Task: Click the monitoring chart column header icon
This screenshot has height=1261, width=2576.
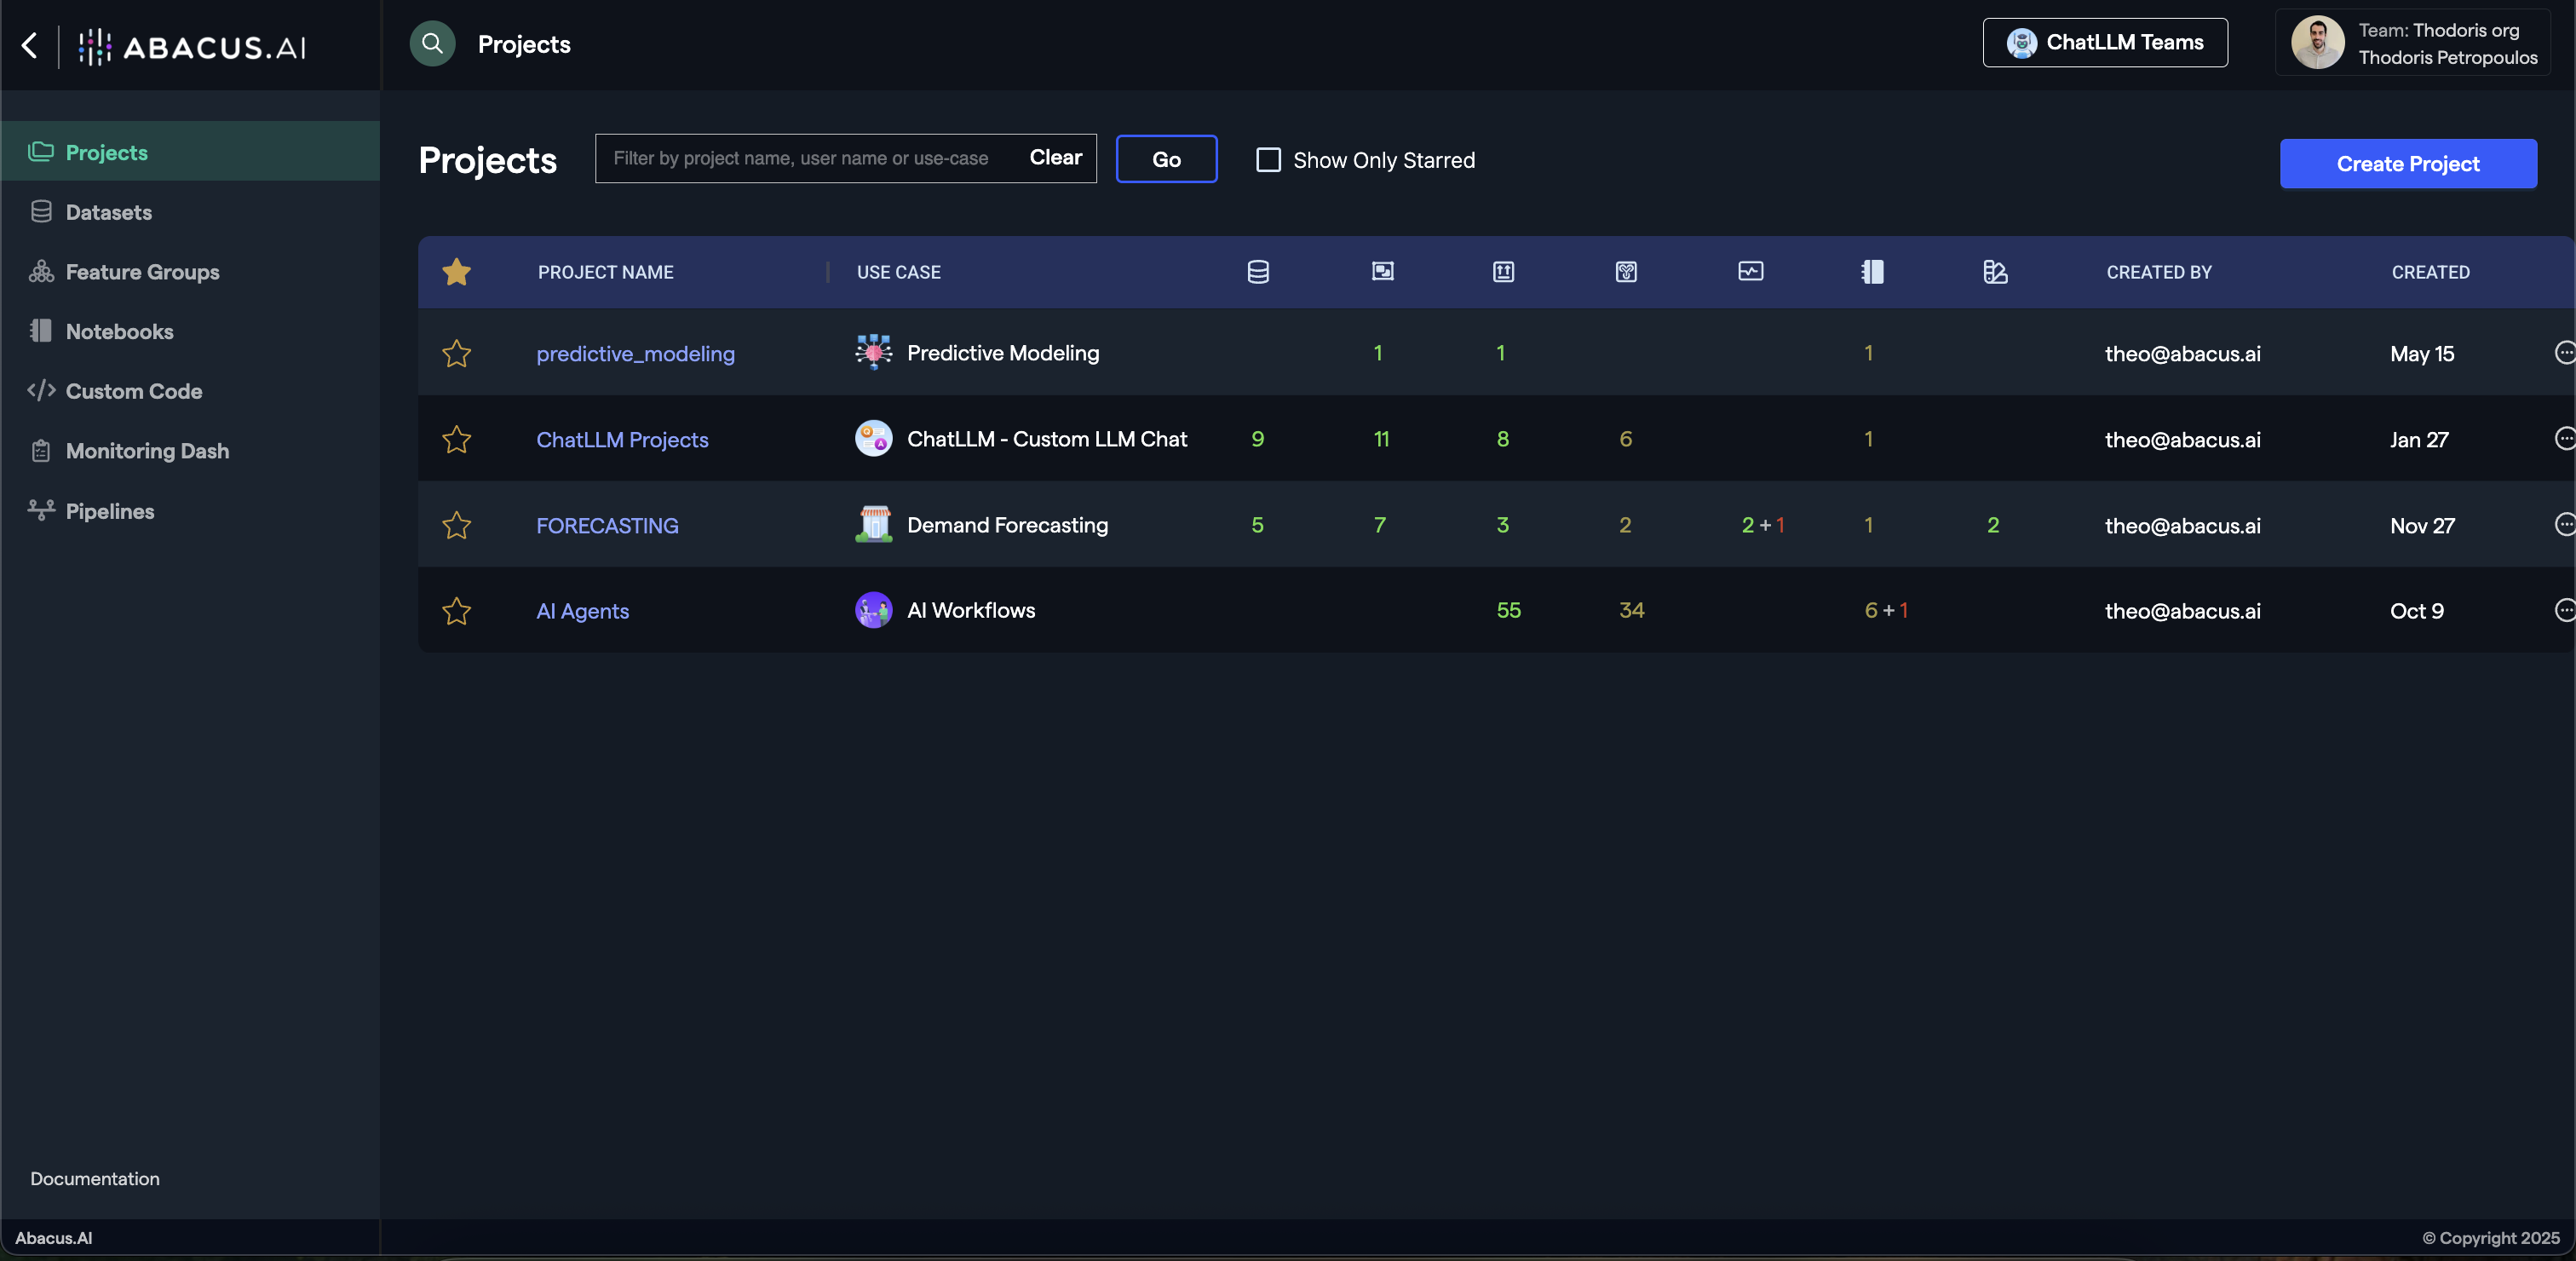Action: (x=1750, y=272)
